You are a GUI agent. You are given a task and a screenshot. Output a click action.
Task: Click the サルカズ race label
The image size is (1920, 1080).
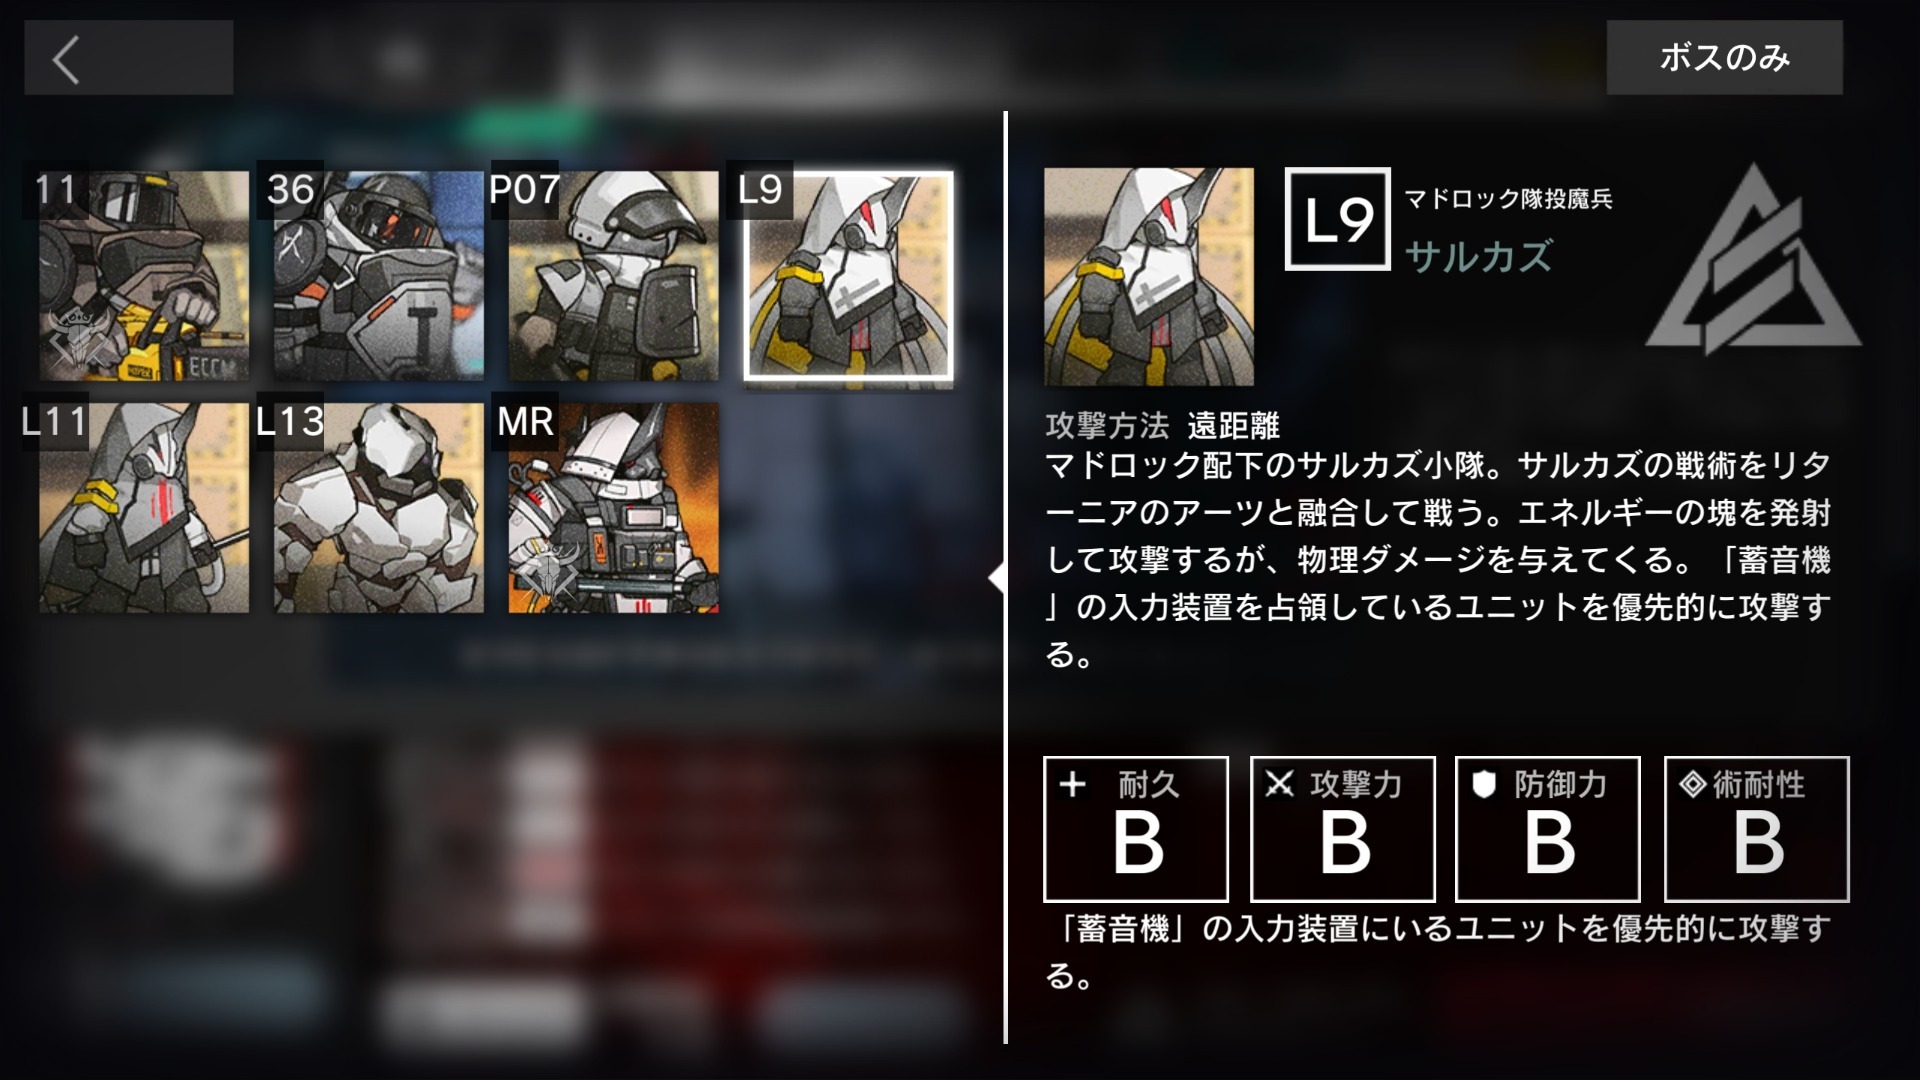pos(1478,256)
